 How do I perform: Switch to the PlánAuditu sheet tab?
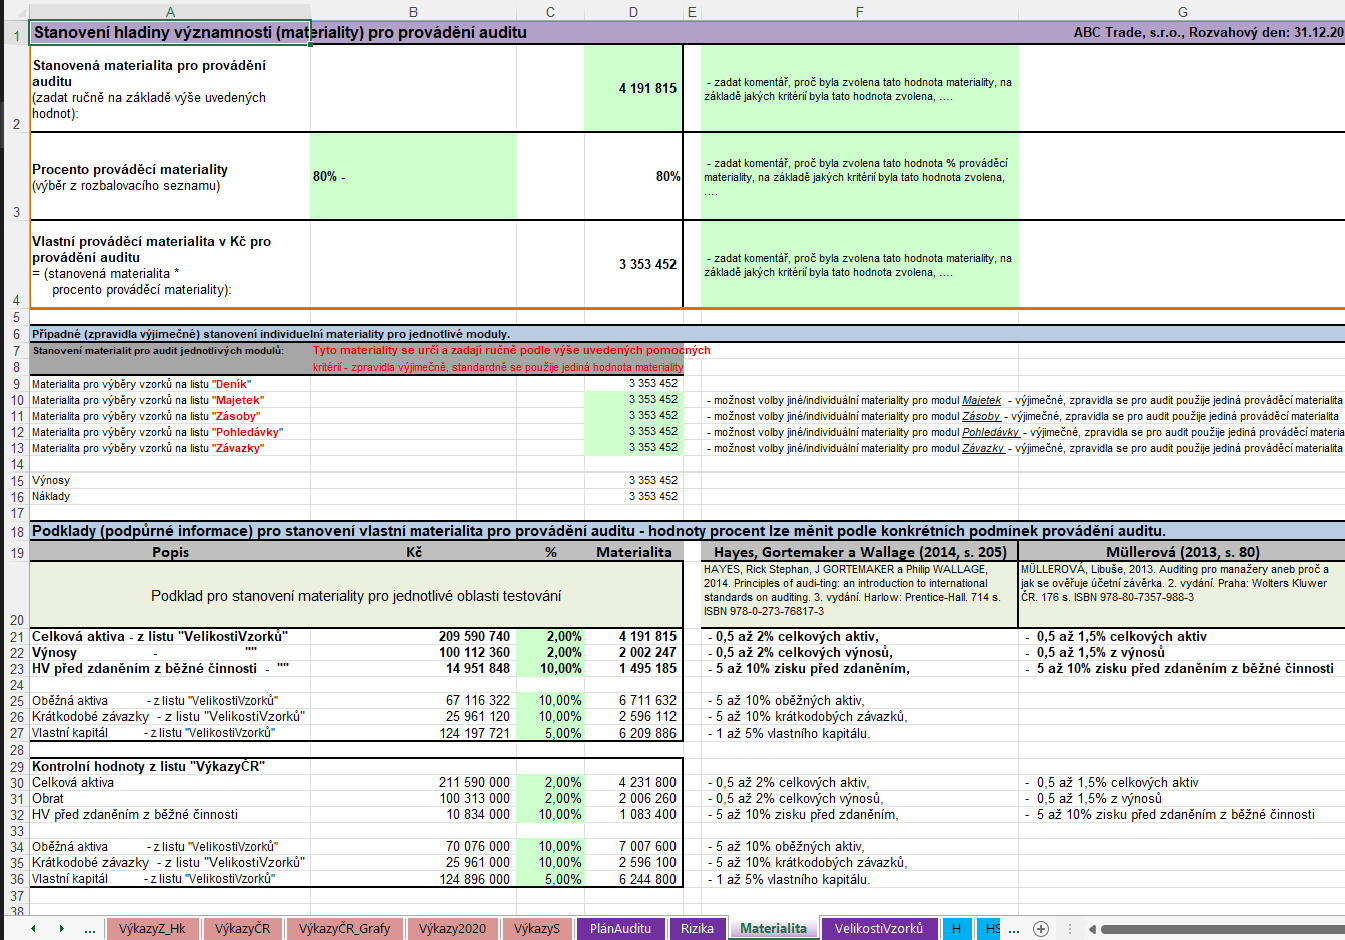(620, 929)
